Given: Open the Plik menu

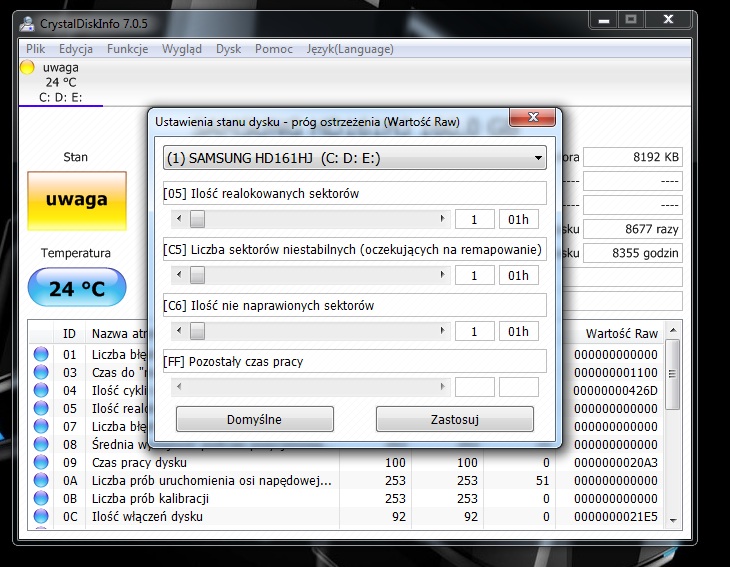Looking at the screenshot, I should pos(35,49).
